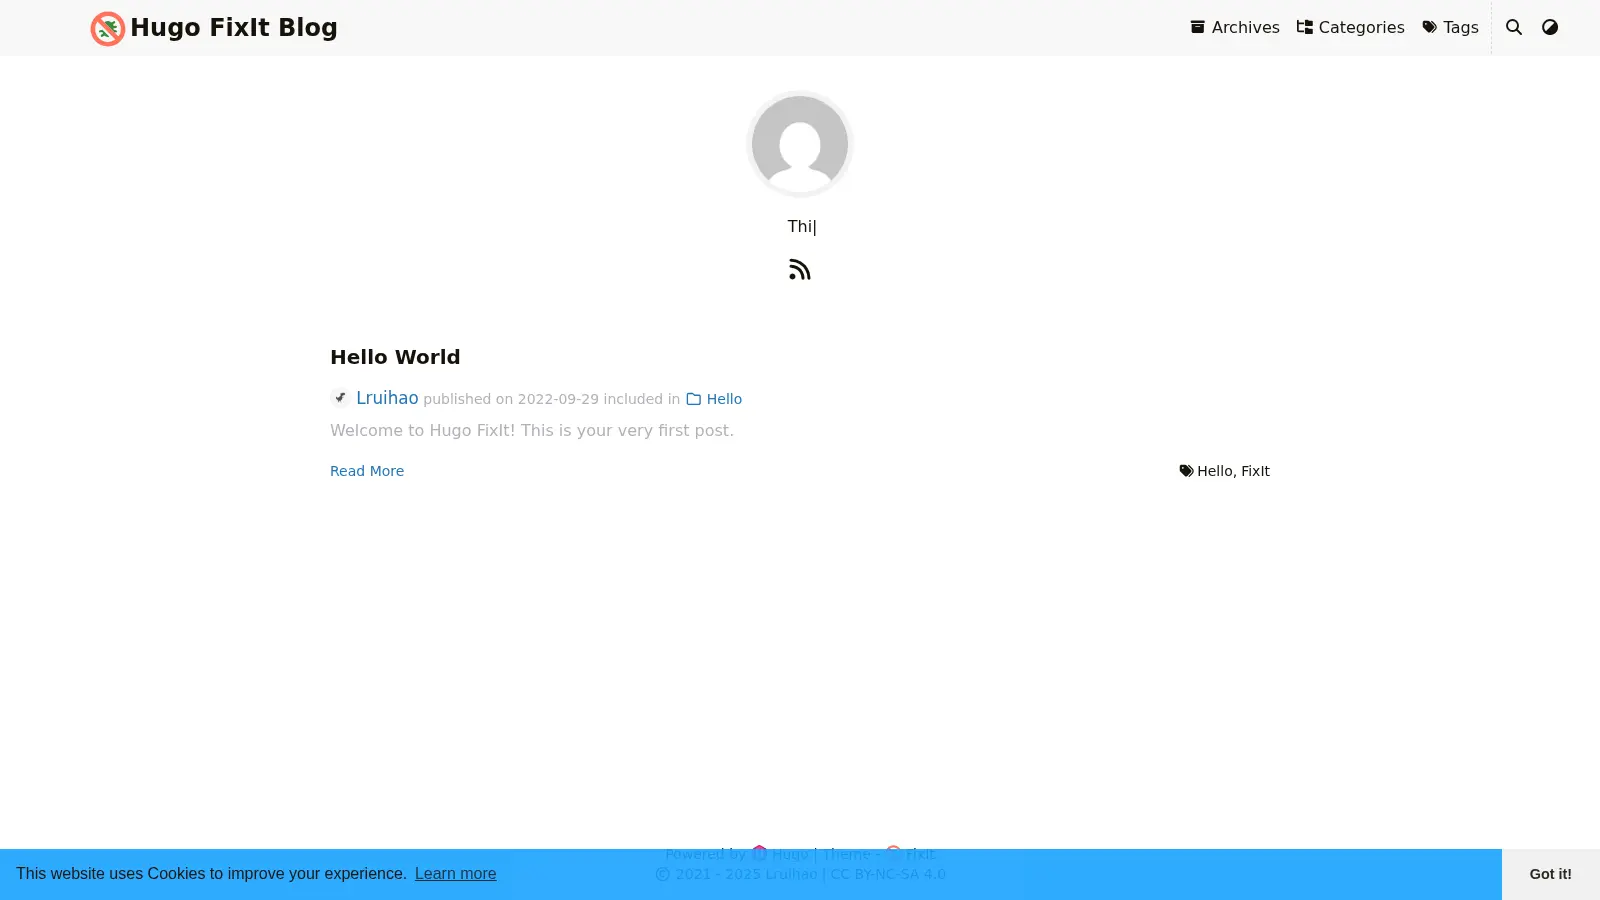This screenshot has width=1600, height=900.
Task: Open the Hugo FixIt Blog home title
Action: [x=234, y=28]
